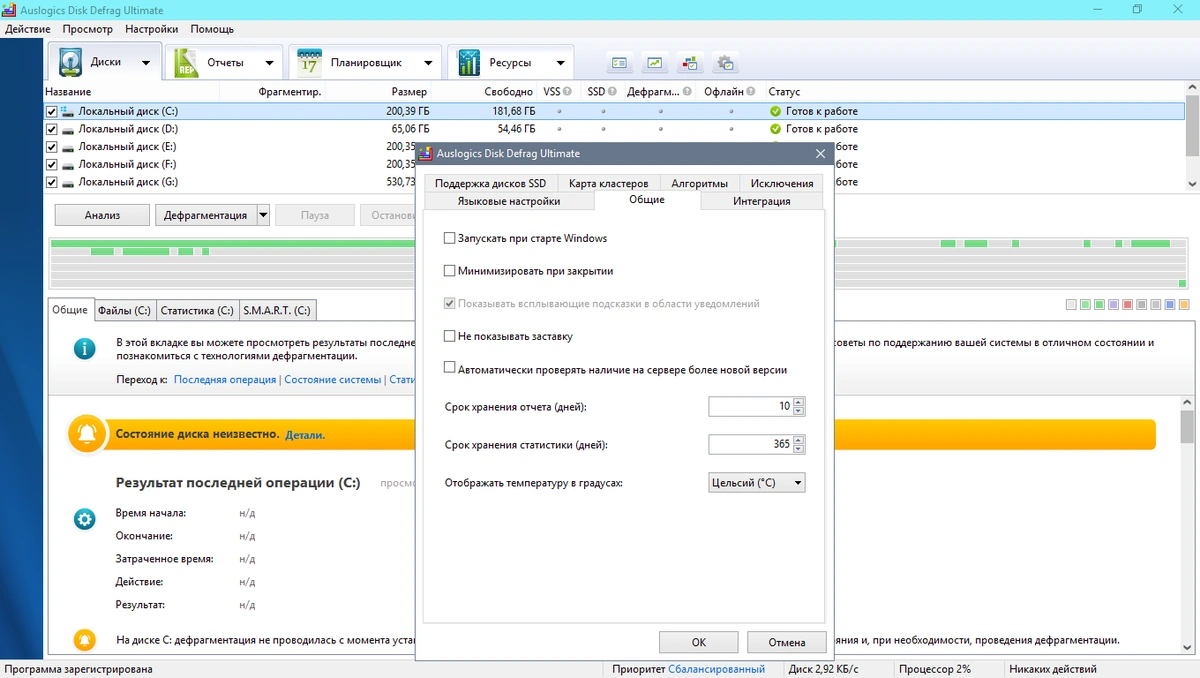Open the Последняя операция link

(x=225, y=380)
